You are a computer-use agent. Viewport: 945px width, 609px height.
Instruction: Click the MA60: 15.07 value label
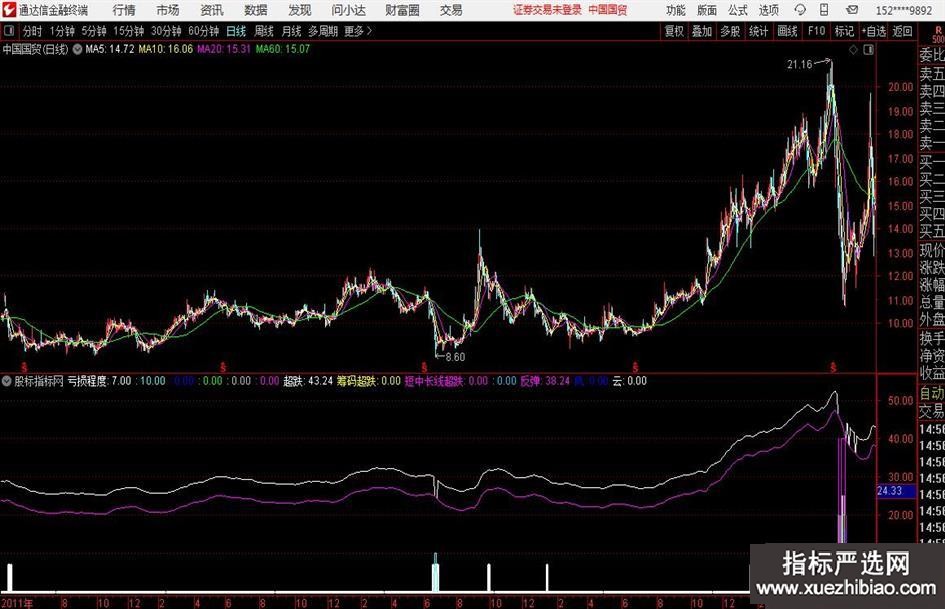point(283,49)
